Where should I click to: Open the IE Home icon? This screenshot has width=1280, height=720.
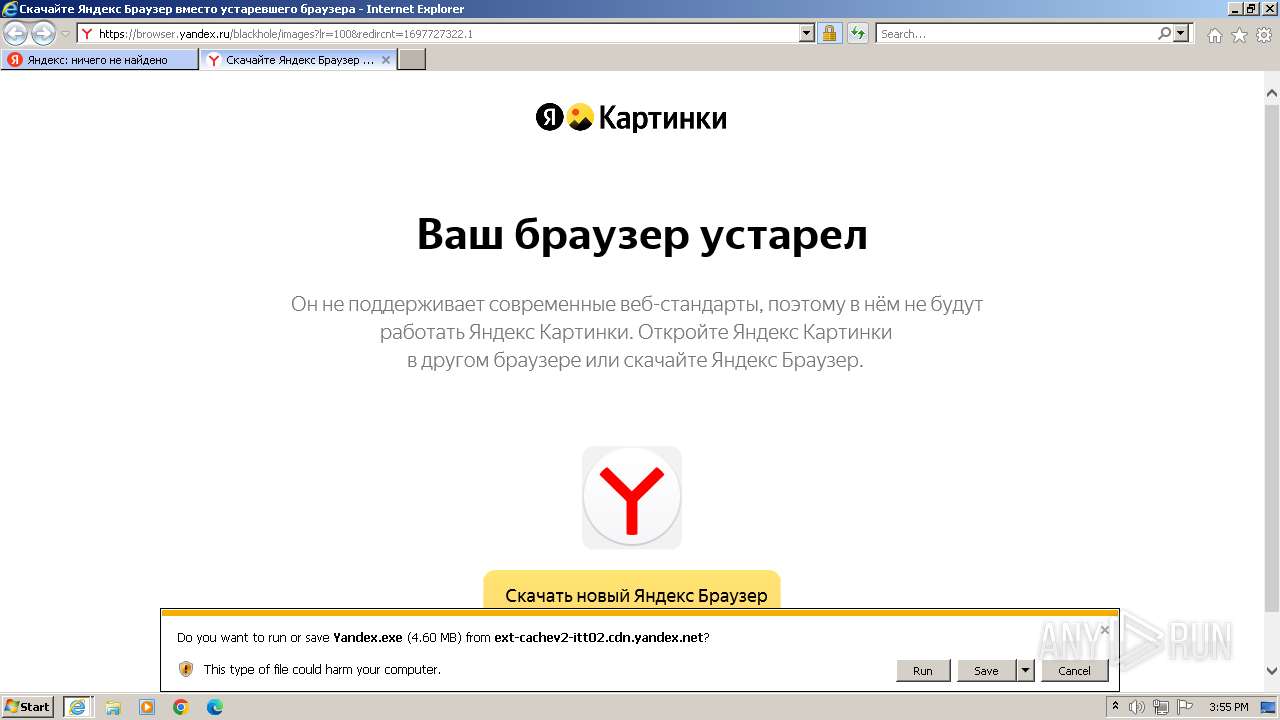(x=1214, y=35)
